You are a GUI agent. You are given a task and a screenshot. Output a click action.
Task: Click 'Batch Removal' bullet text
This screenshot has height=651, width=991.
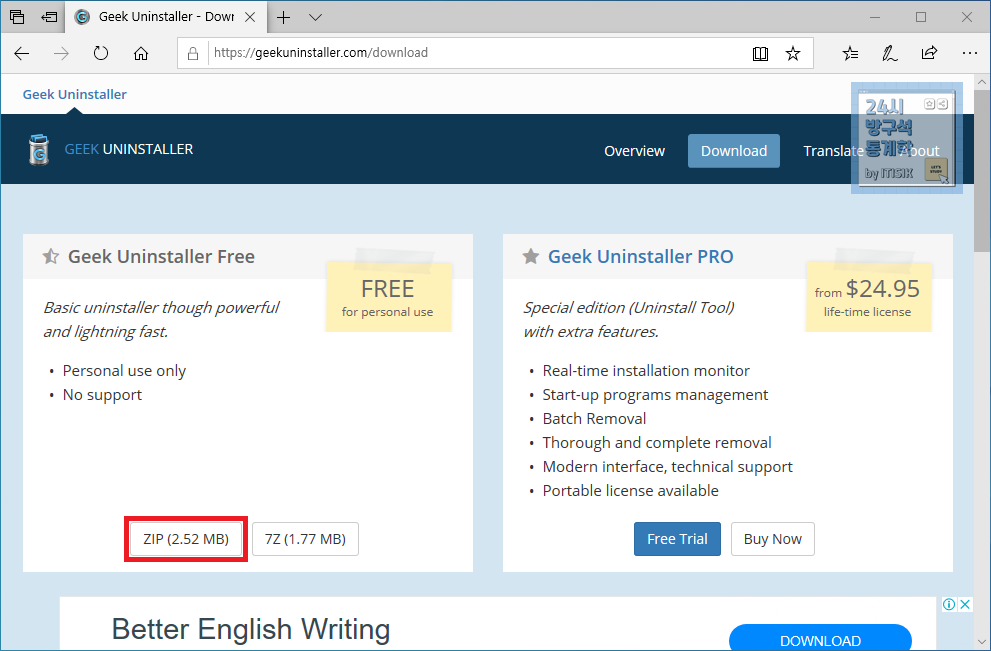(x=594, y=418)
